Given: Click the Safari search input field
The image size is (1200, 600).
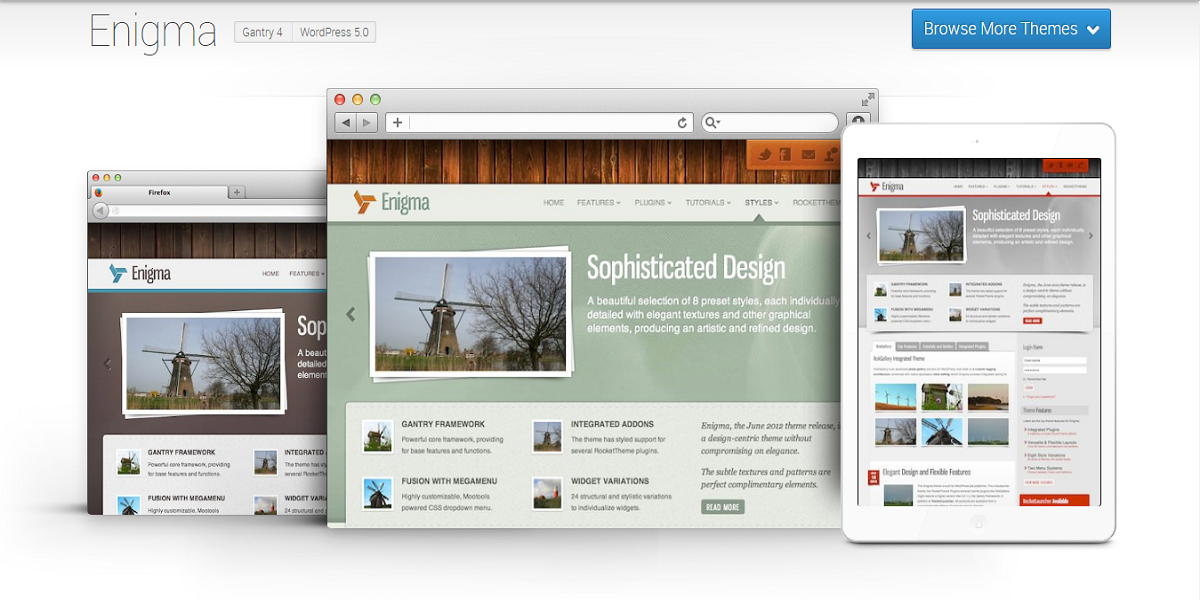Looking at the screenshot, I should pyautogui.click(x=770, y=123).
